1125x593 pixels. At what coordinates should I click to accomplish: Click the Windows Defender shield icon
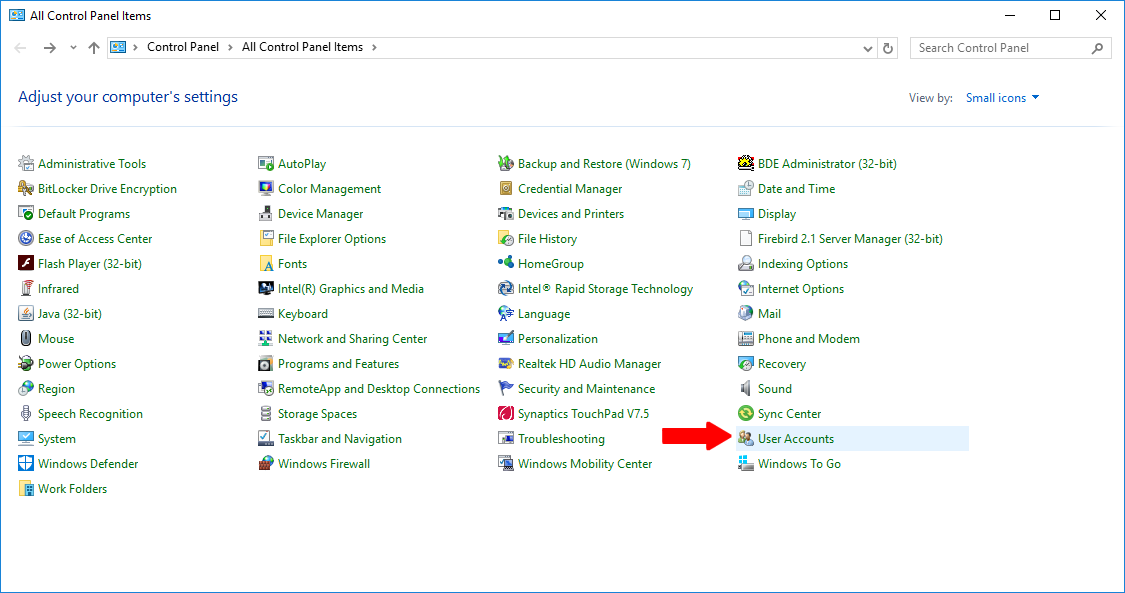click(x=26, y=464)
